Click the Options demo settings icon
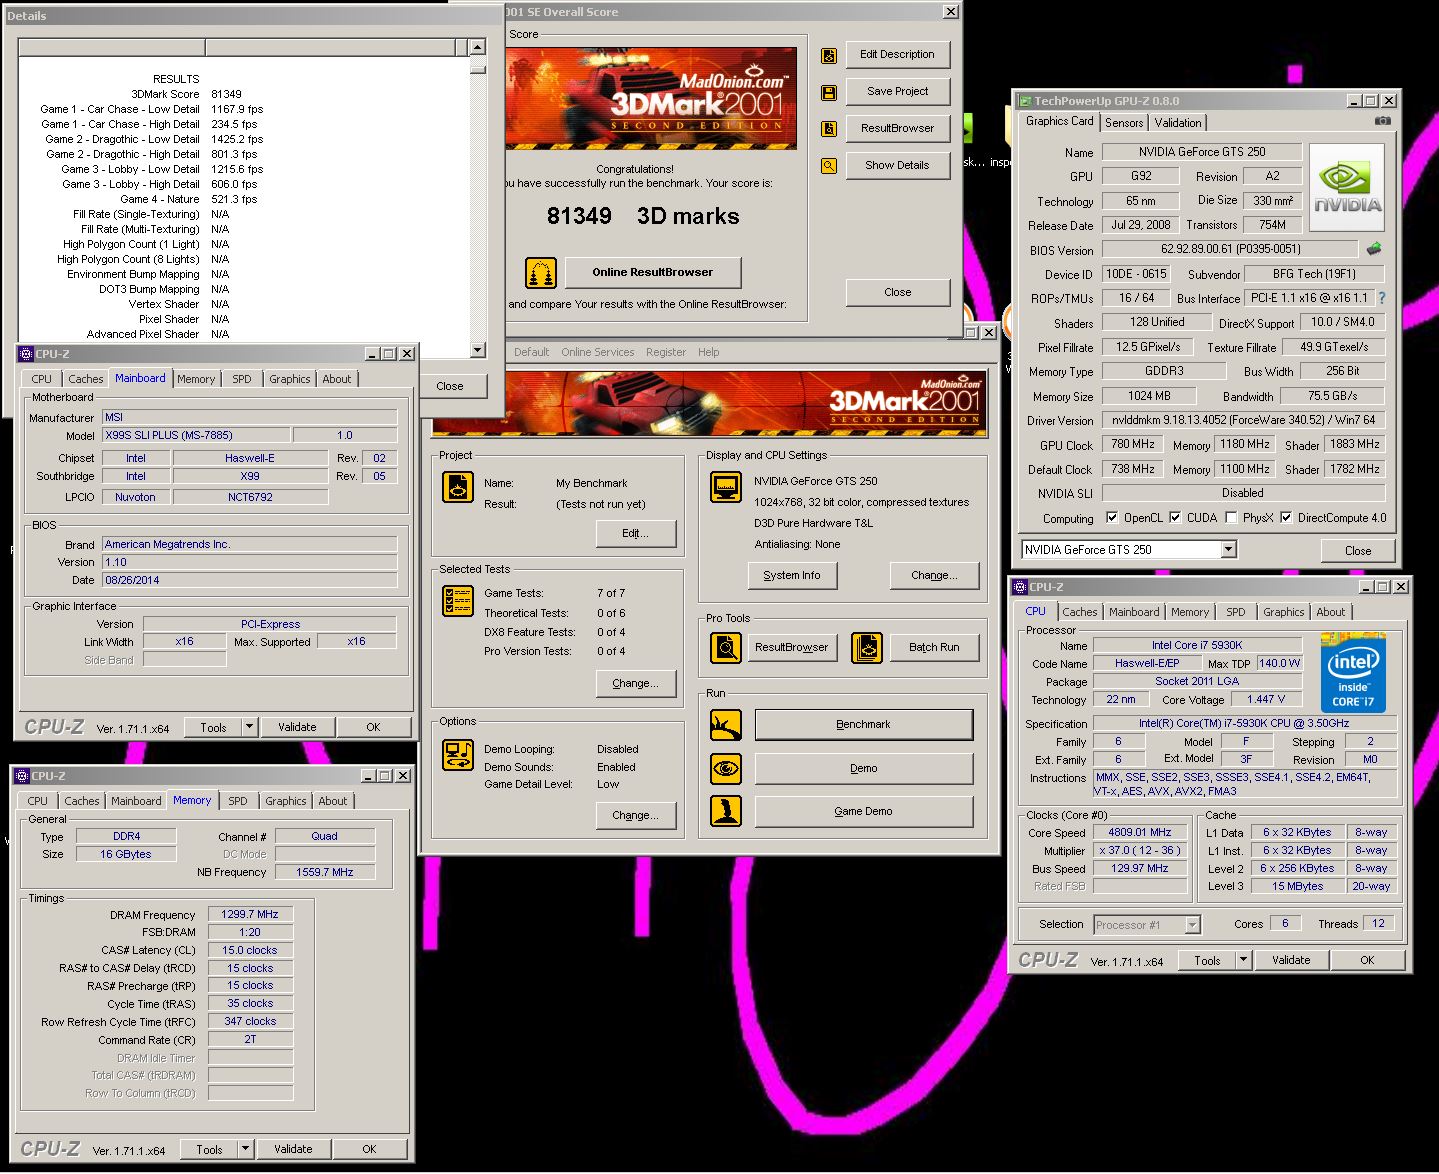This screenshot has height=1174, width=1439. [x=459, y=755]
